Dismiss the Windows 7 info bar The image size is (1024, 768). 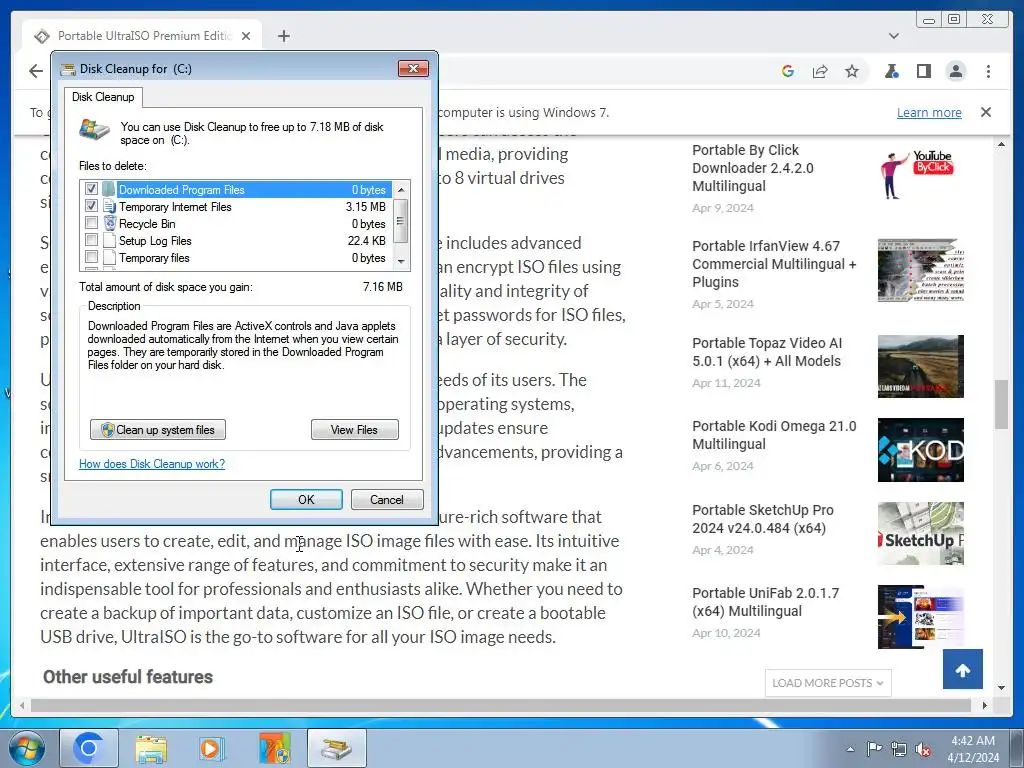[986, 112]
